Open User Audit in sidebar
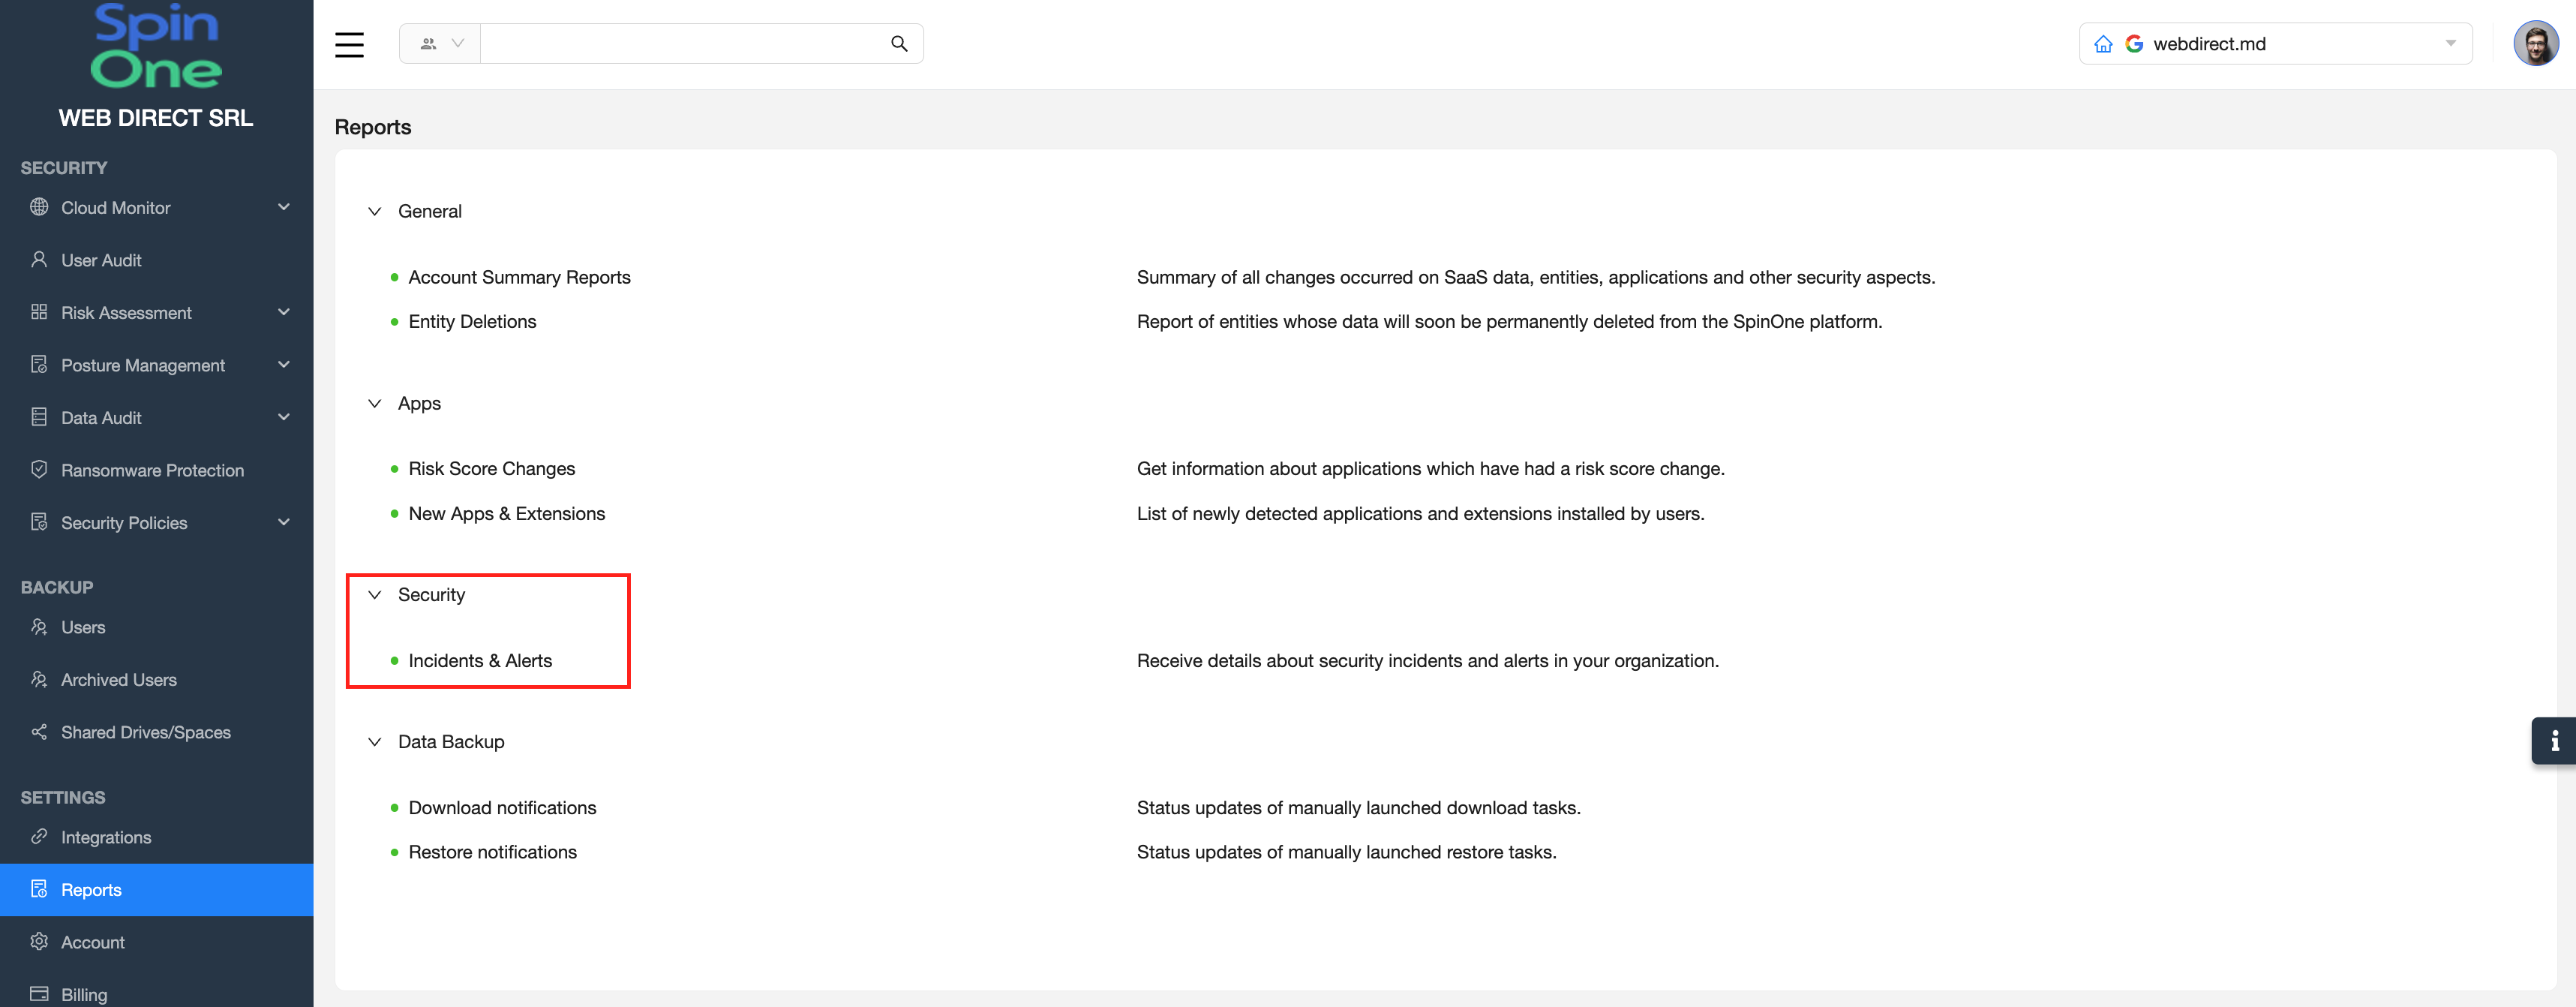 click(x=101, y=260)
